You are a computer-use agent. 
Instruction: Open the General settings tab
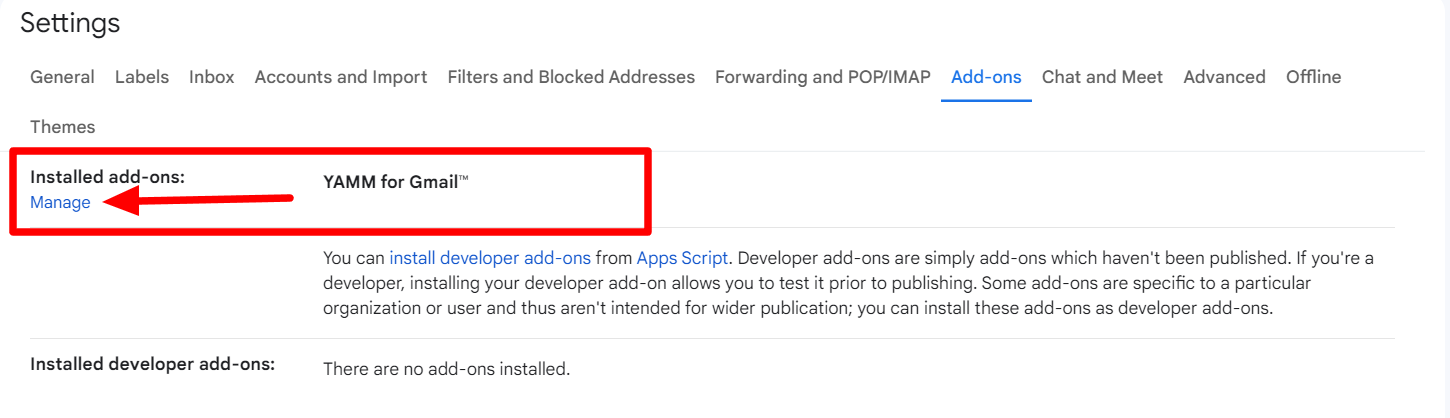pyautogui.click(x=62, y=77)
